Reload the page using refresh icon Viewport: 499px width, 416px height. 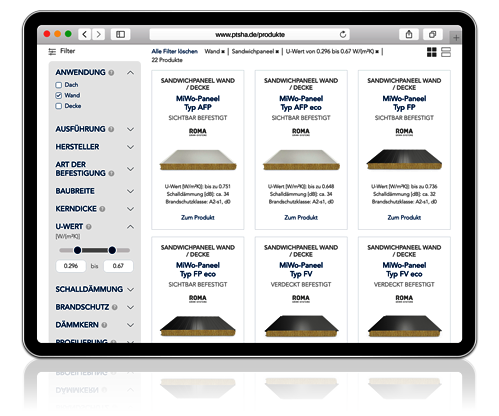[343, 34]
